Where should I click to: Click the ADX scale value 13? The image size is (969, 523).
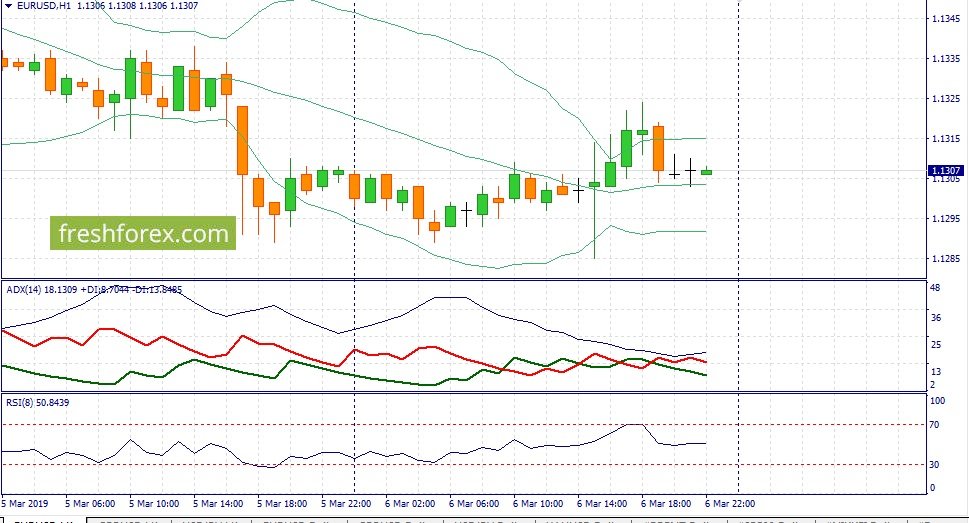(x=936, y=372)
